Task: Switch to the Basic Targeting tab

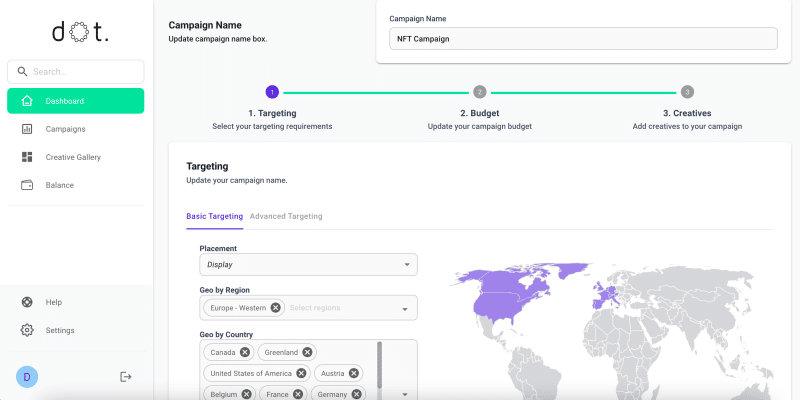Action: point(214,216)
